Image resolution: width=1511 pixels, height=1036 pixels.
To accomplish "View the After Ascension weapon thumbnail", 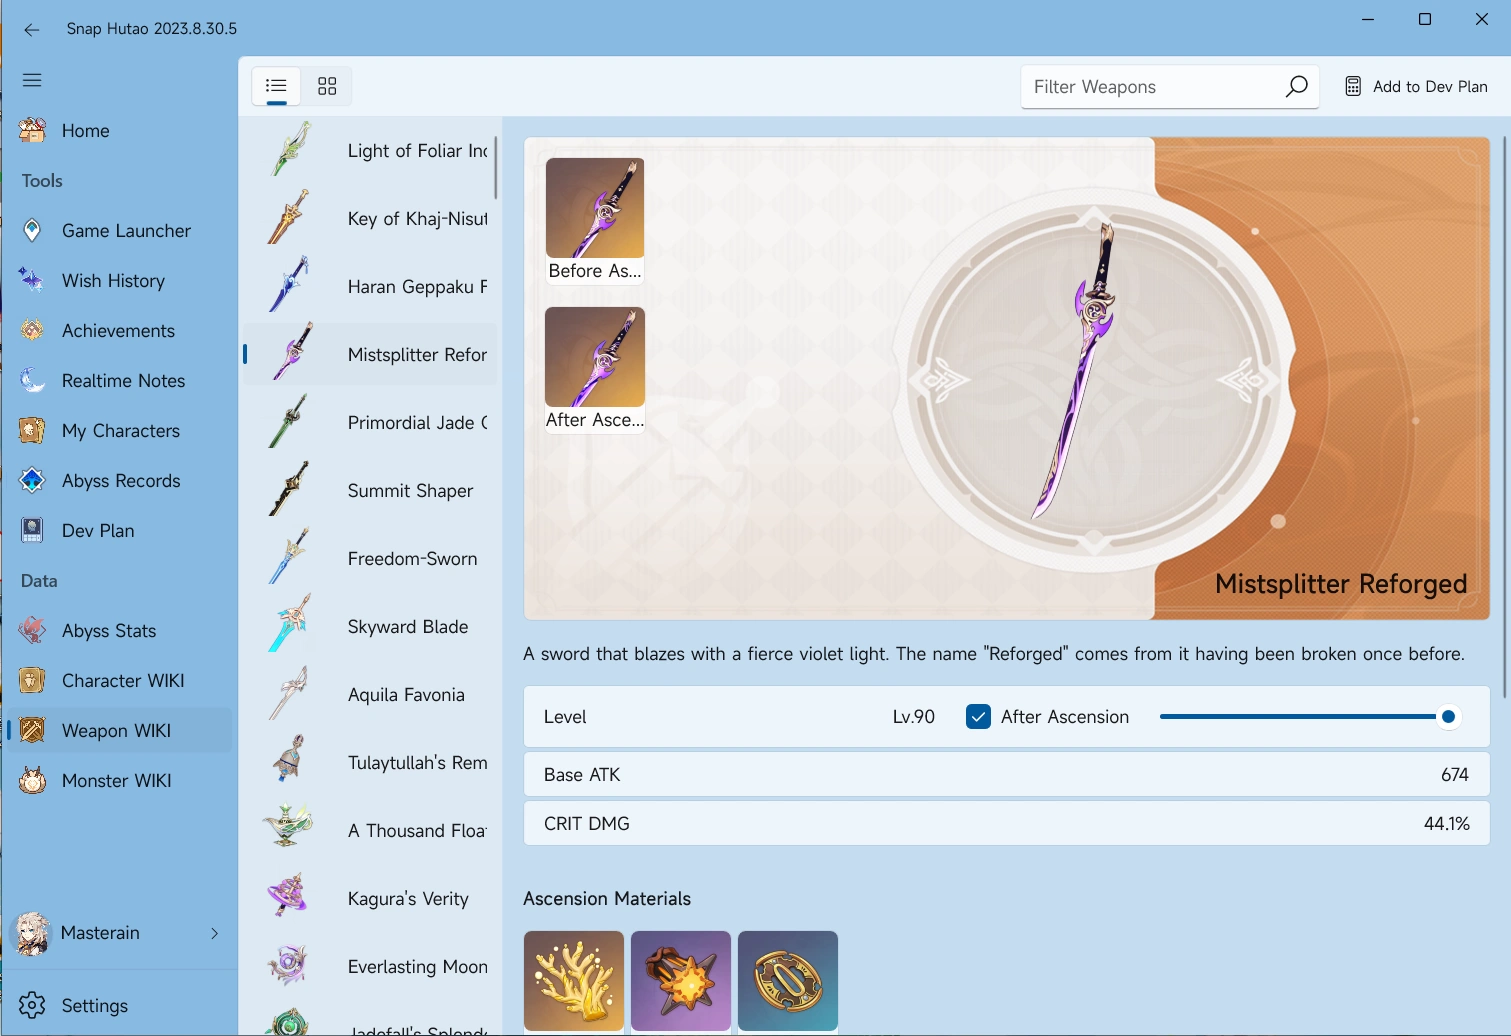I will 595,370.
